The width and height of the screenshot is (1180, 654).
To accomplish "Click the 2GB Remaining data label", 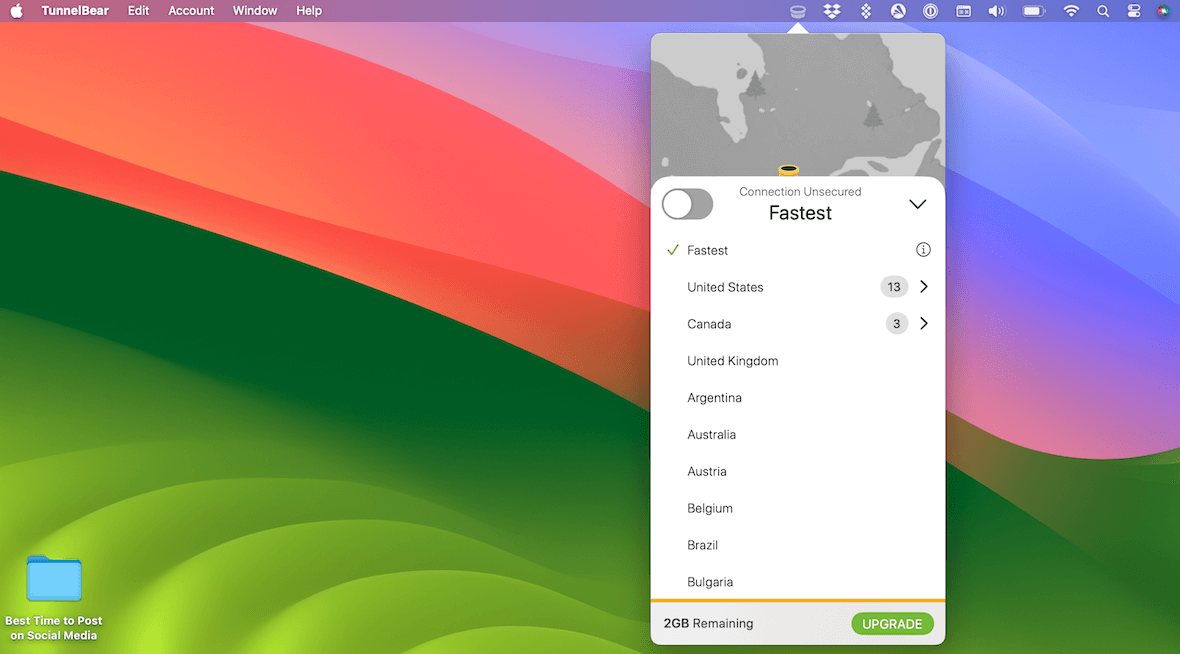I will (708, 623).
